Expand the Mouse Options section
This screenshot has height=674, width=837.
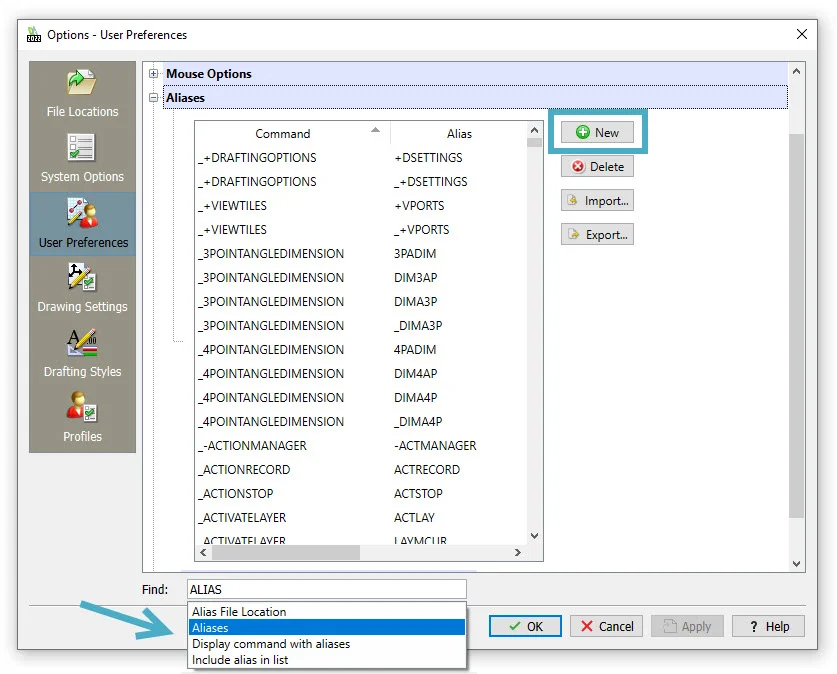154,74
